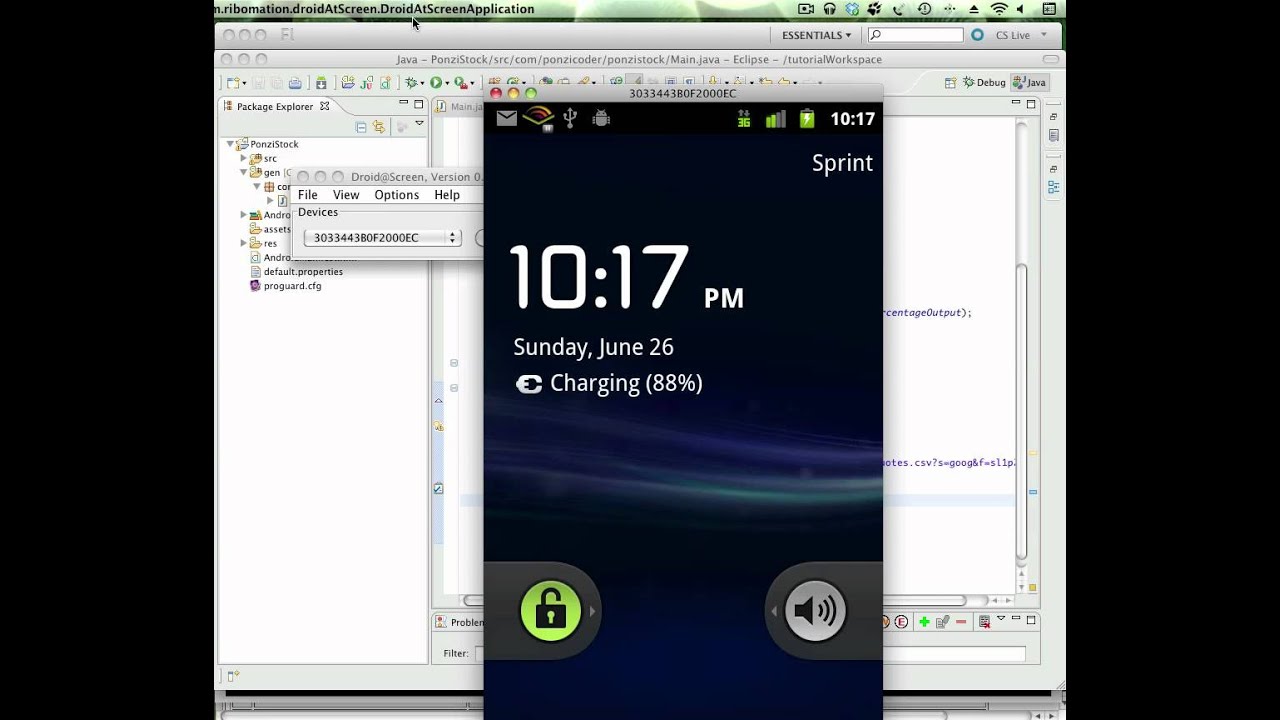Click the Time Machine icon in menu bar
The image size is (1280, 720).
(x=924, y=9)
